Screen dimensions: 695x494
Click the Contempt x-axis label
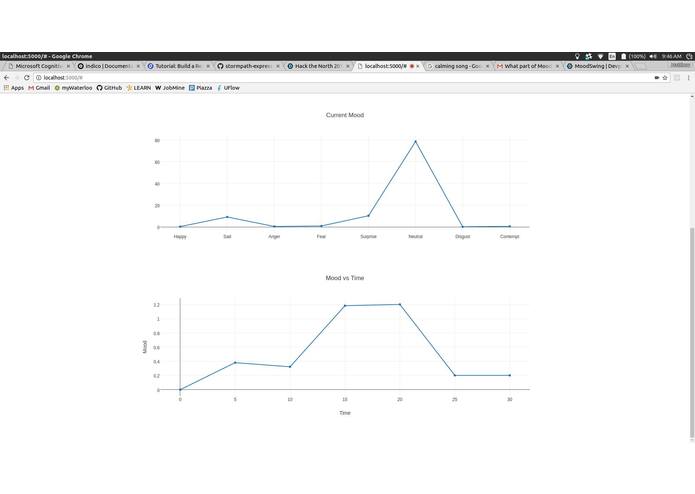coord(509,237)
